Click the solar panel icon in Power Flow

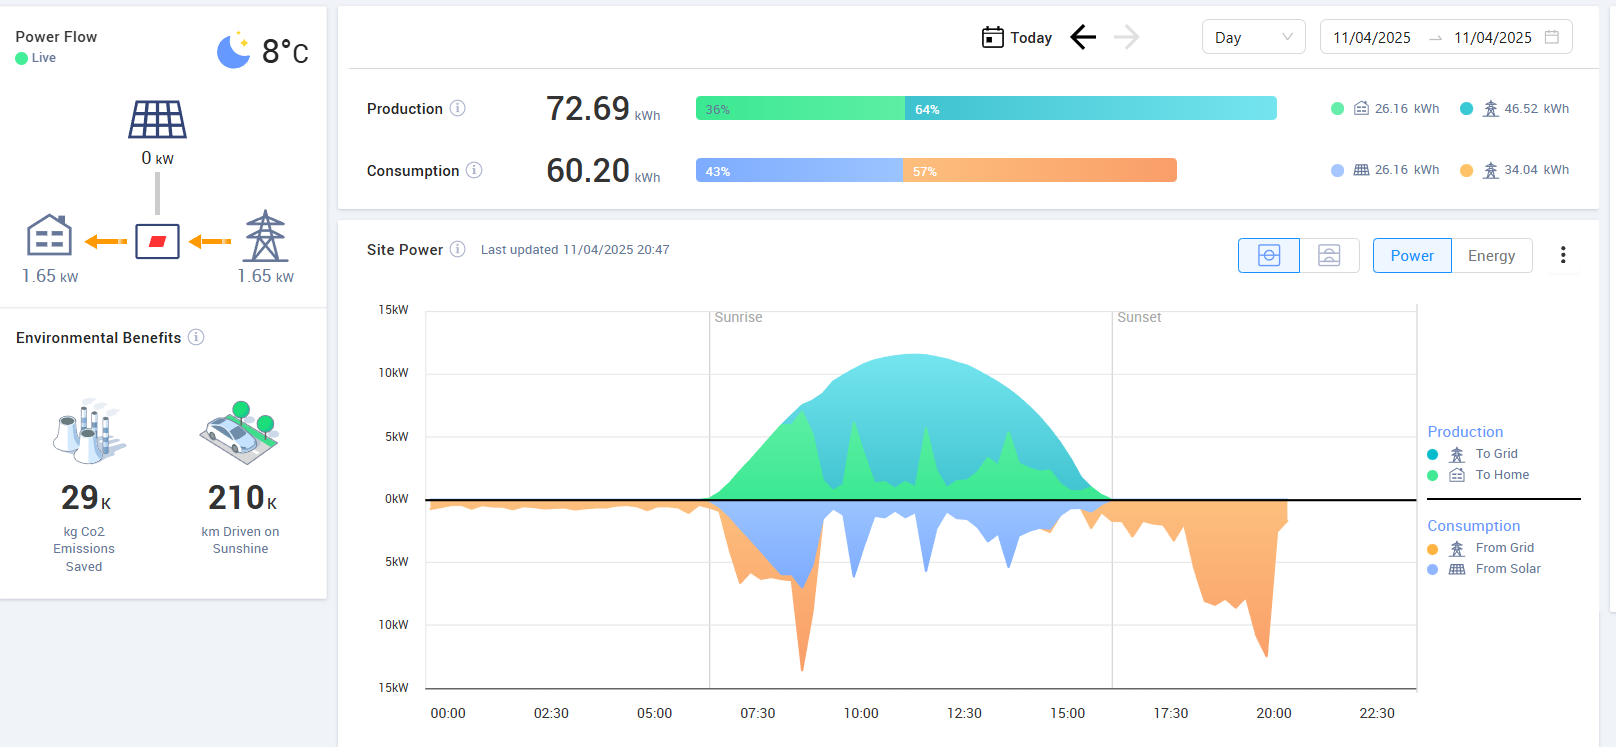pyautogui.click(x=157, y=120)
